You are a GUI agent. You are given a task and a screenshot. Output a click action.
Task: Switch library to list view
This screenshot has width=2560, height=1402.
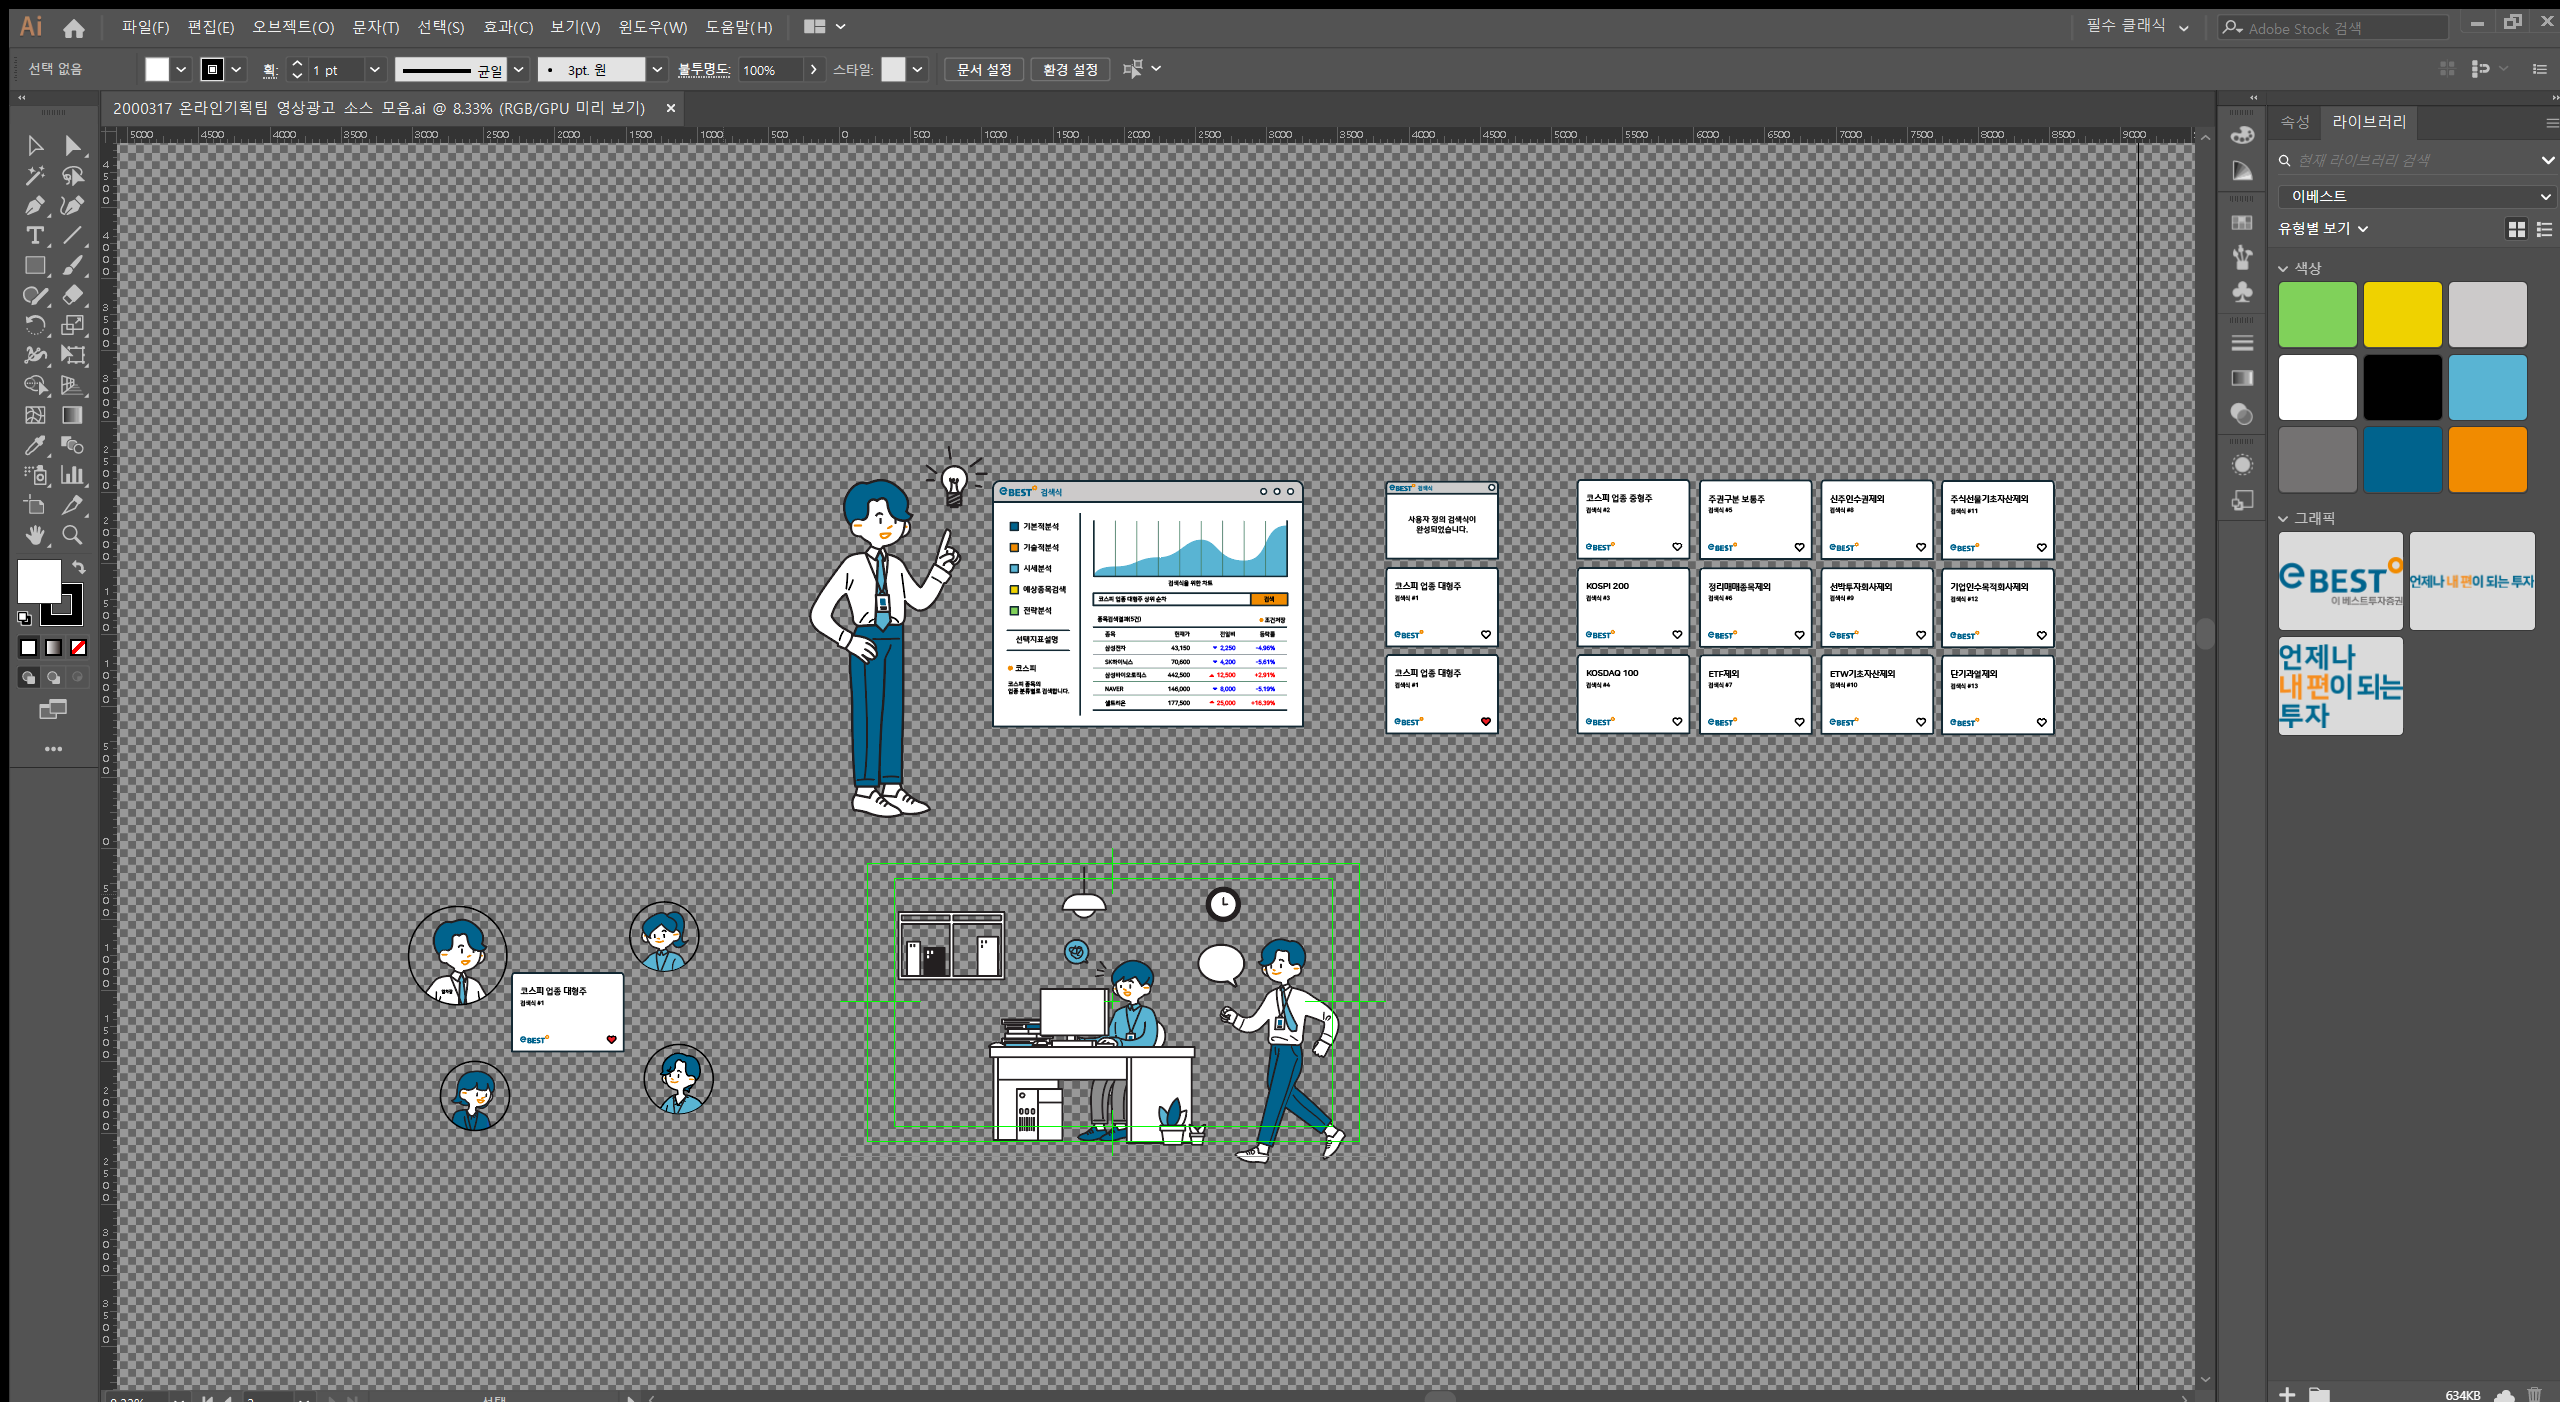(x=2544, y=230)
